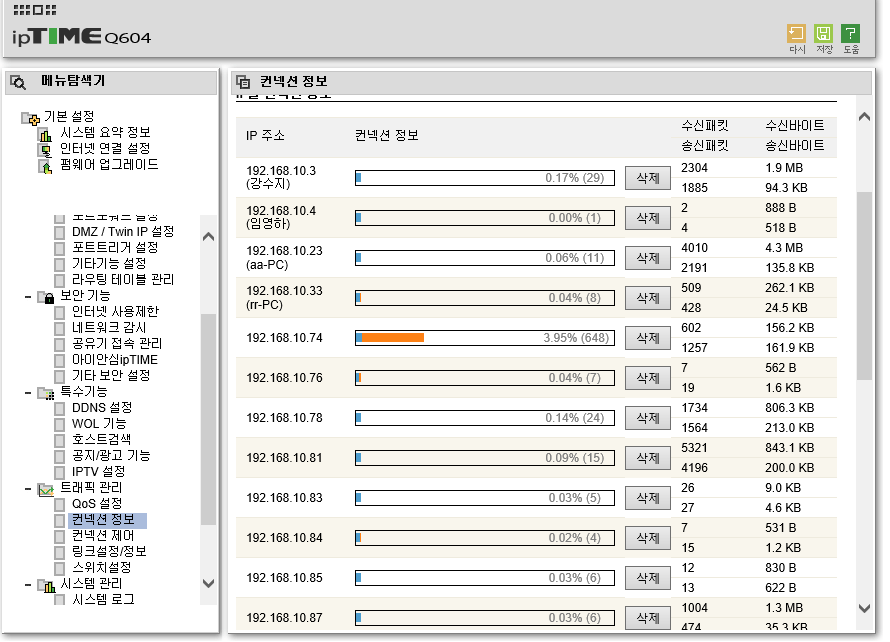
Task: Click the 0.17% (29) connection bar
Action: [485, 178]
